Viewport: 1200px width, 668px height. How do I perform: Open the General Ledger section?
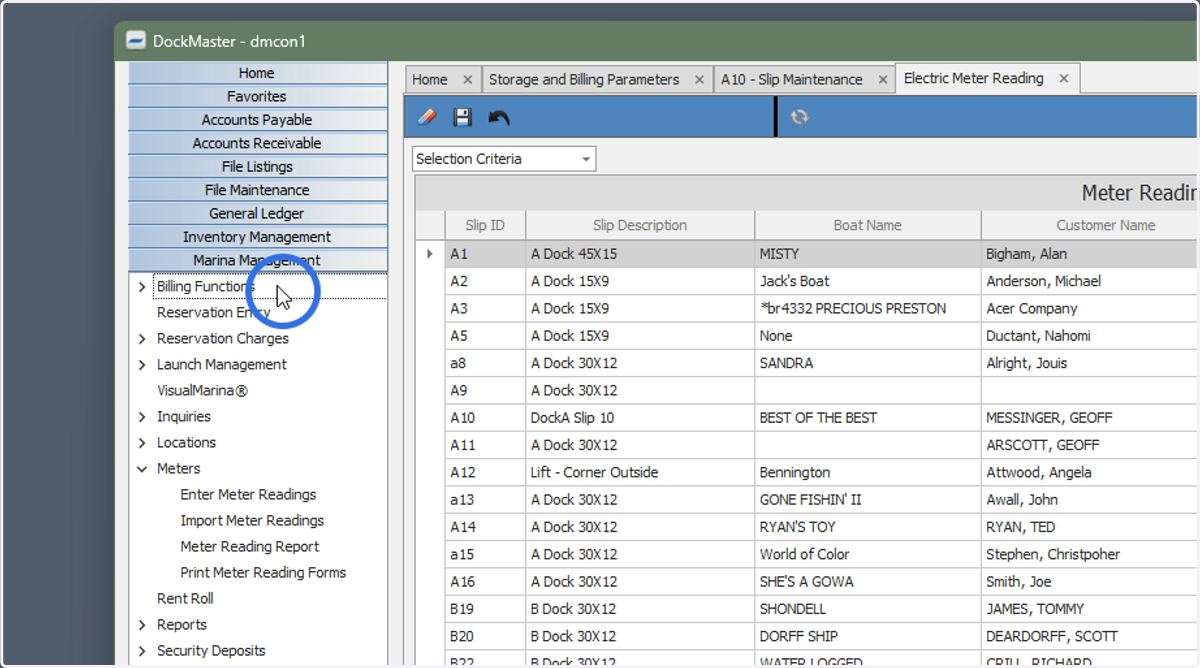tap(257, 214)
